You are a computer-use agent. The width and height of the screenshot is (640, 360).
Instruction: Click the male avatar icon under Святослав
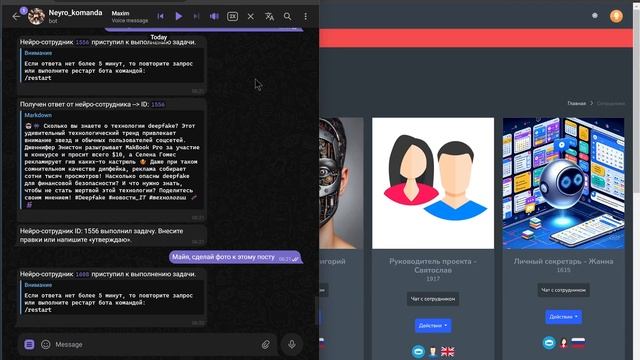(x=433, y=351)
